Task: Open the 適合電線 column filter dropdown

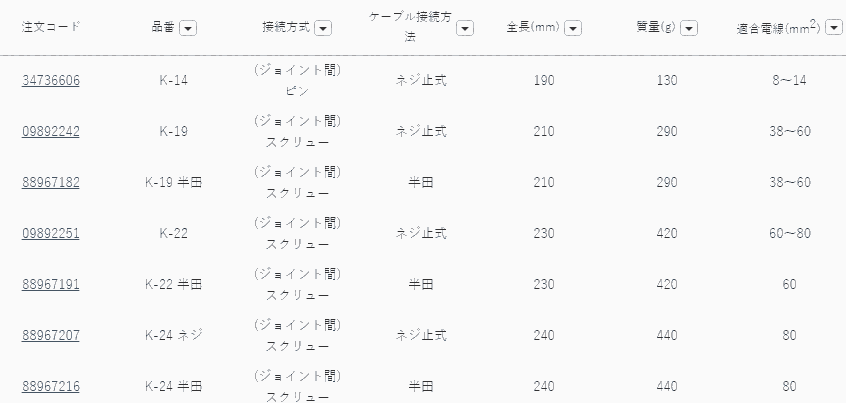Action: [834, 28]
